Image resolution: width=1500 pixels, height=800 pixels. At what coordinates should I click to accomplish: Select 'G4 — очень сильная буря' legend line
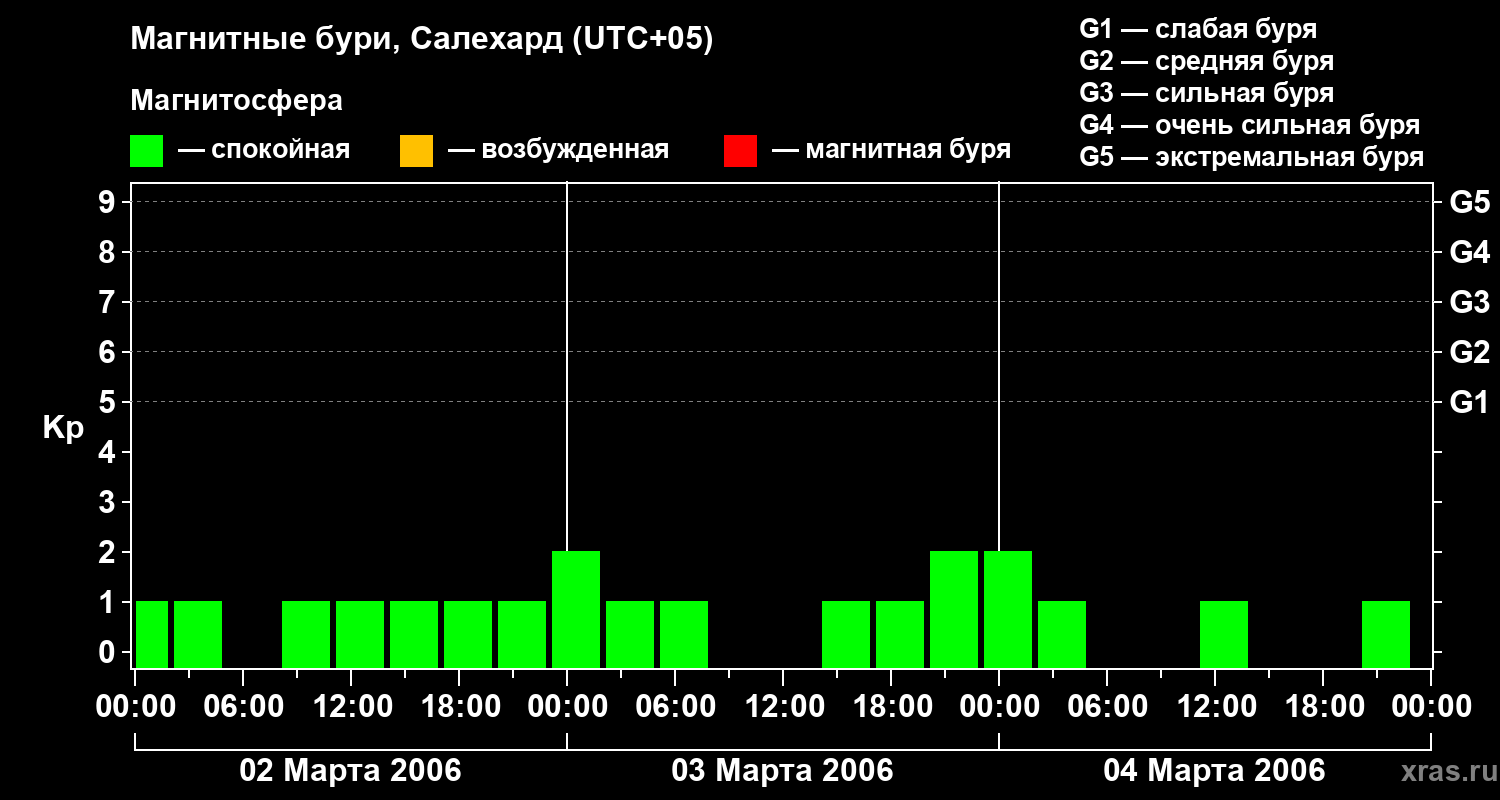1250,125
